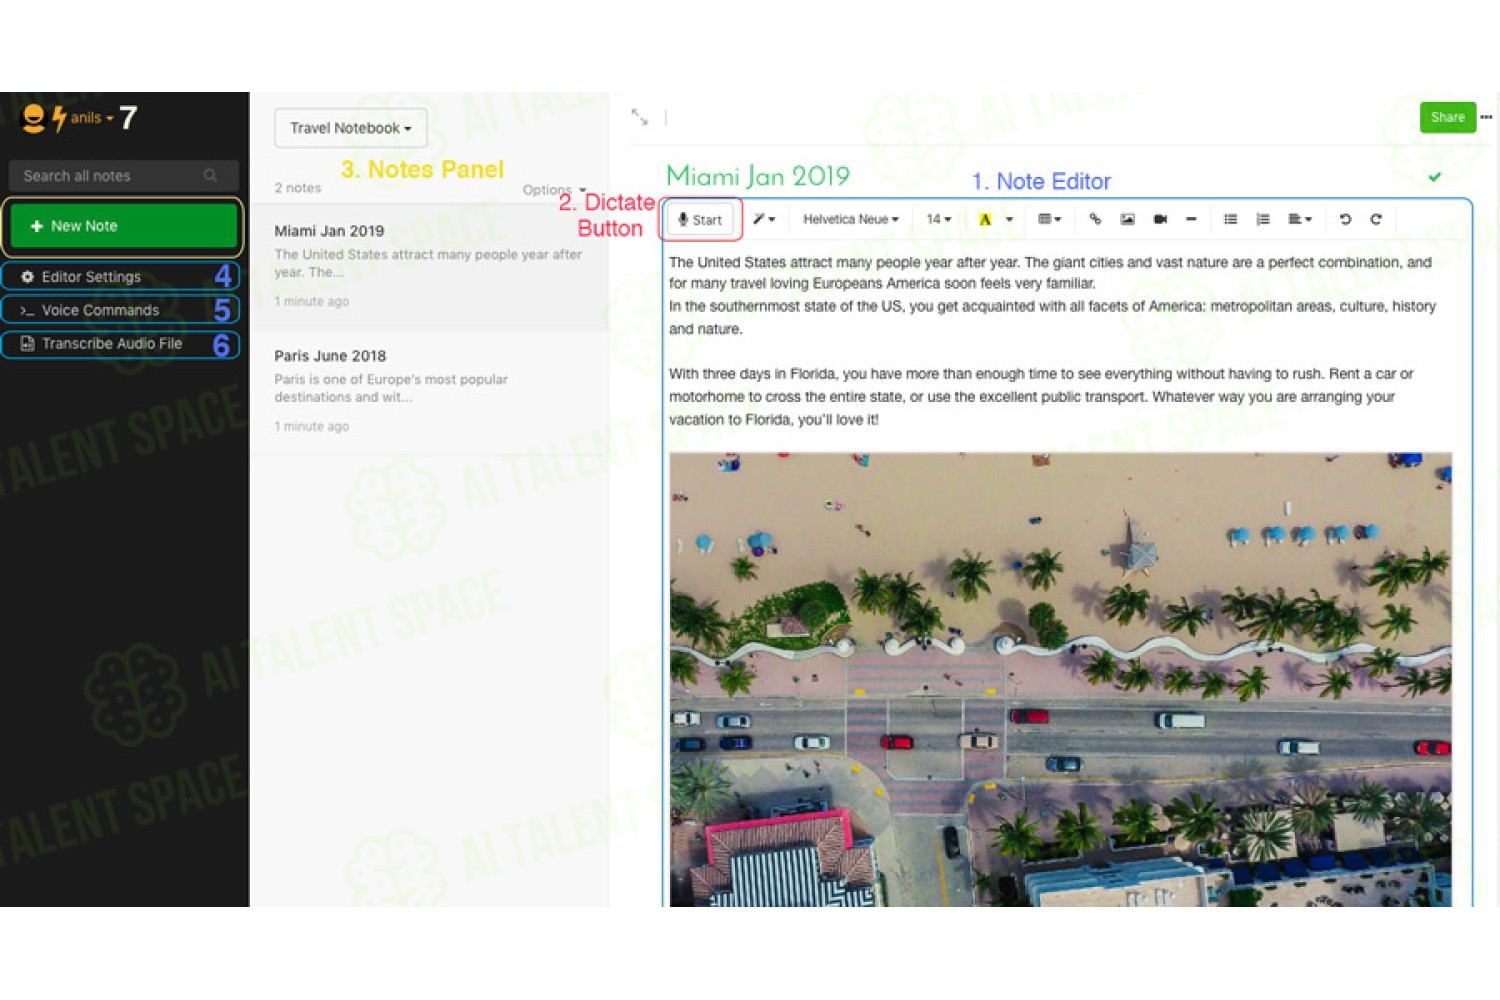
Task: Click the Miami Jan 2019 note title
Action: 758,176
